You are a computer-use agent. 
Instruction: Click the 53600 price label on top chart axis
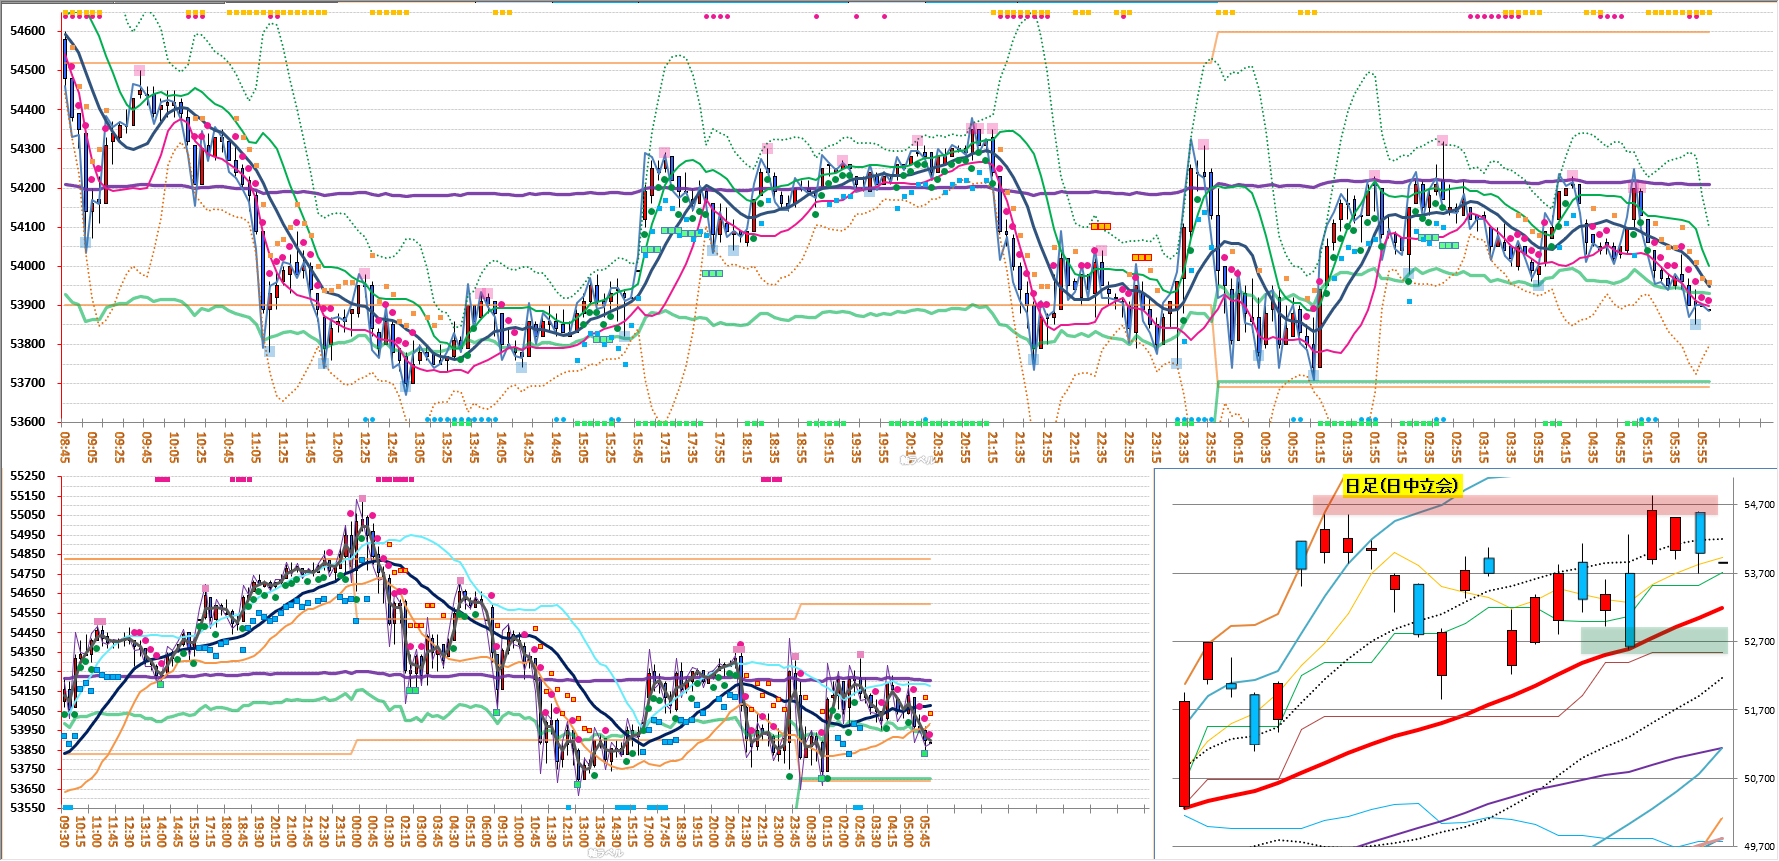pyautogui.click(x=28, y=422)
